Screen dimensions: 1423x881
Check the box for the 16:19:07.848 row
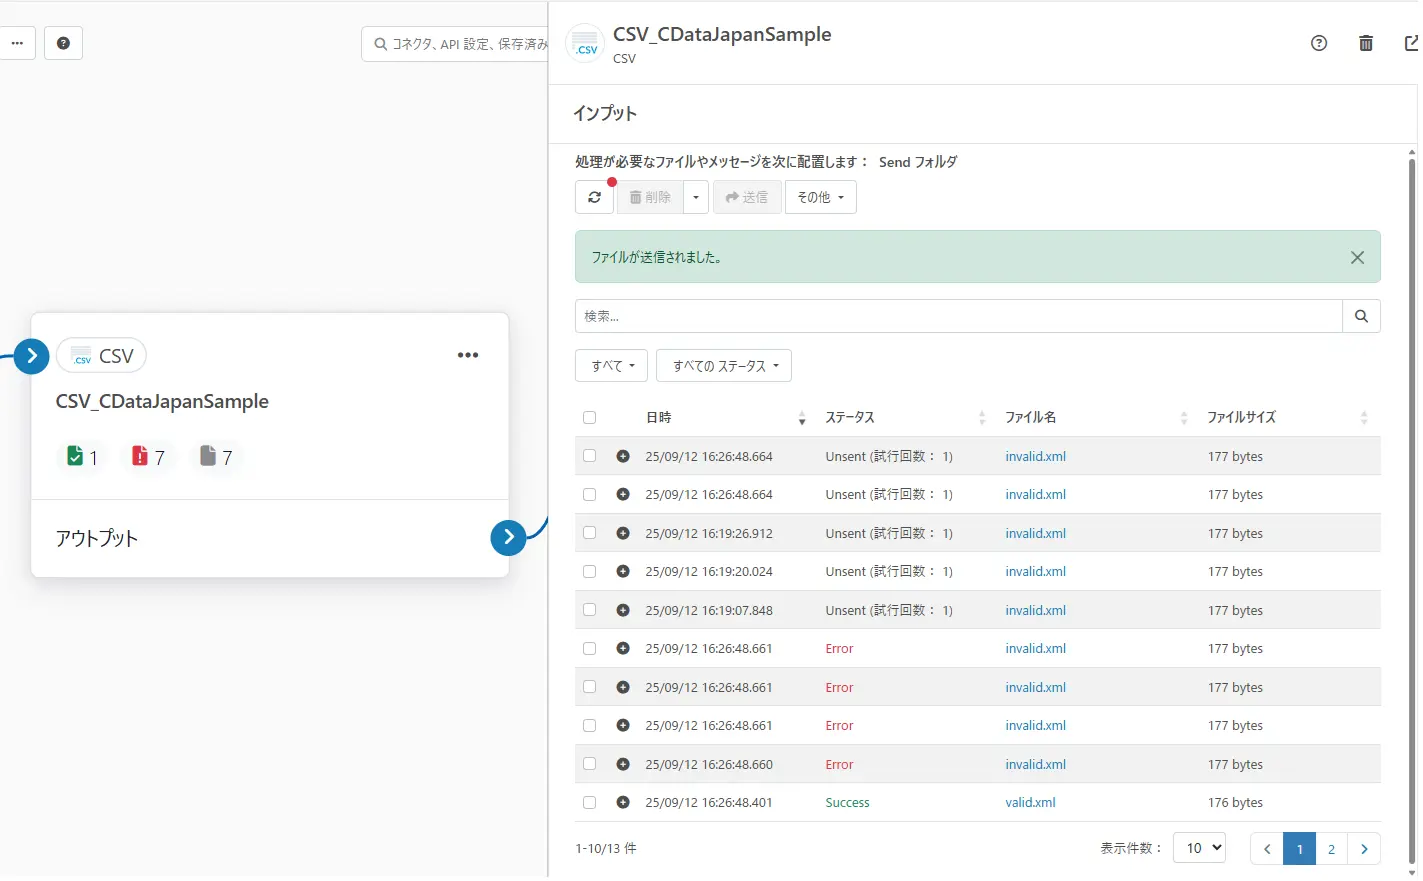pyautogui.click(x=589, y=610)
